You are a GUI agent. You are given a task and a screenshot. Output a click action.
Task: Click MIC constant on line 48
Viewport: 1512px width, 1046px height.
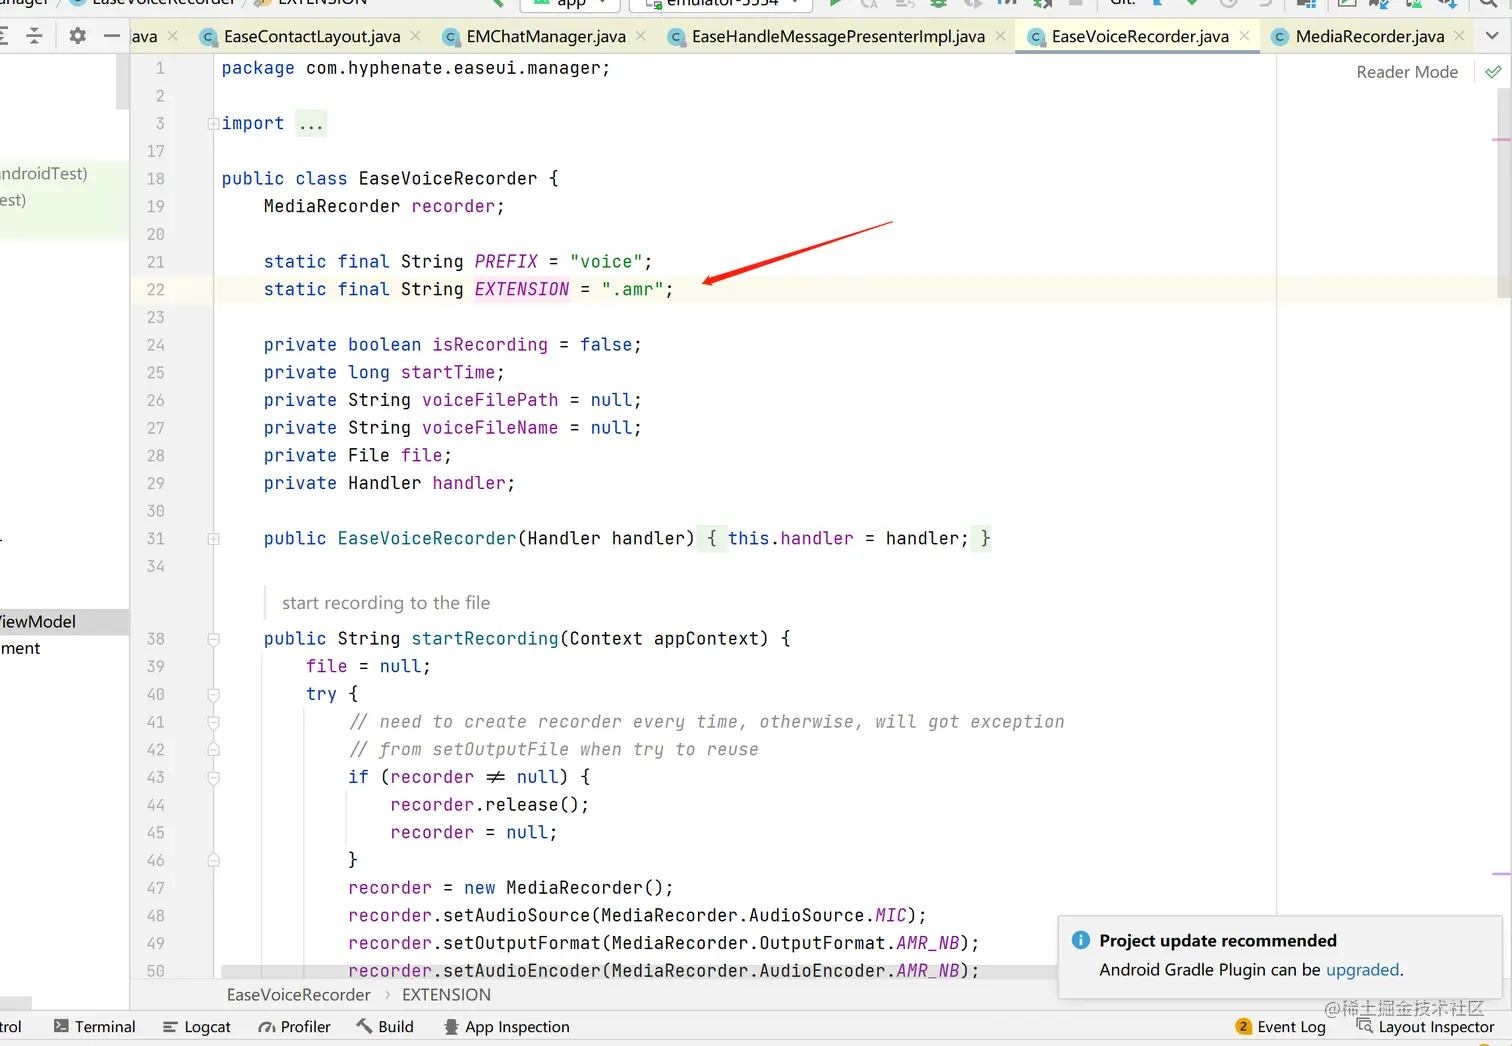(890, 916)
